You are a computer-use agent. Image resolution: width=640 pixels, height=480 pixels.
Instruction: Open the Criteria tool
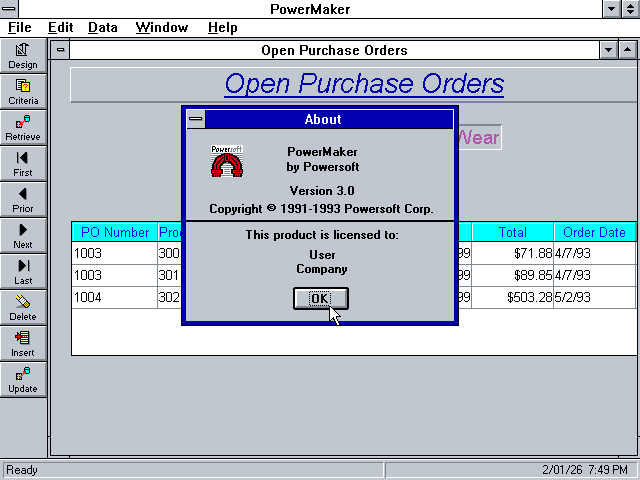tap(23, 91)
